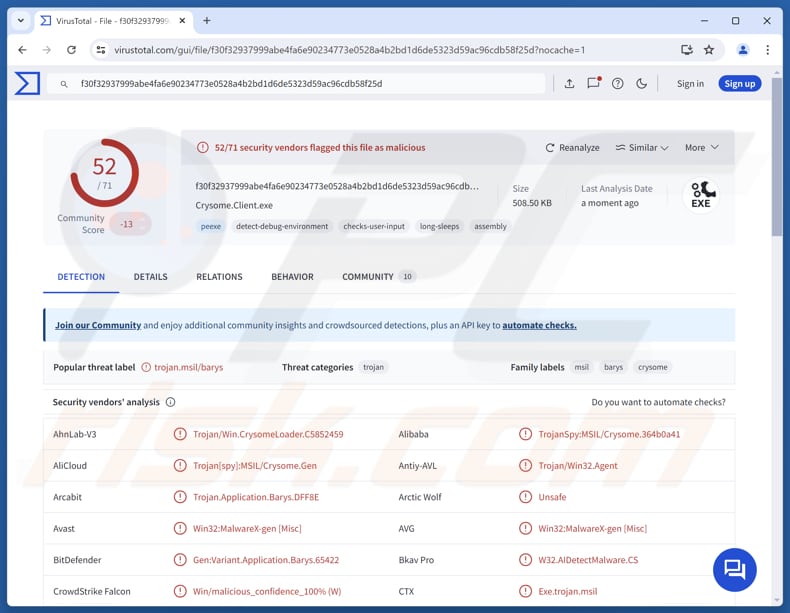Click the hash search input field

(x=300, y=84)
